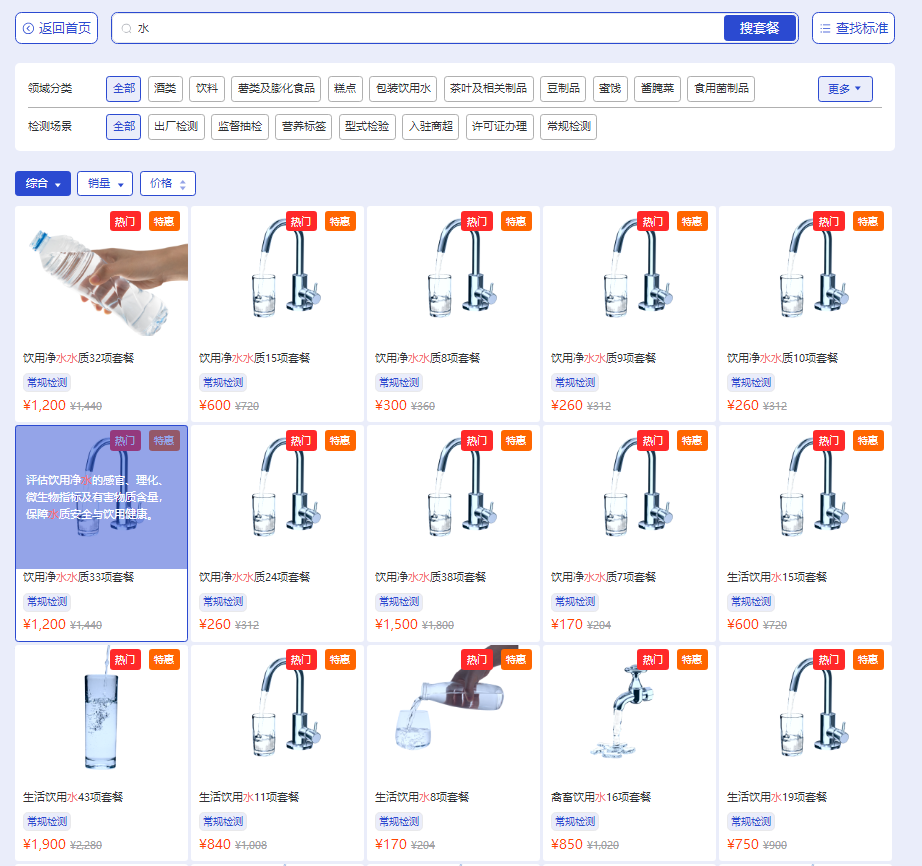This screenshot has width=922, height=866.
Task: Expand the 更多 categories dropdown
Action: click(845, 89)
